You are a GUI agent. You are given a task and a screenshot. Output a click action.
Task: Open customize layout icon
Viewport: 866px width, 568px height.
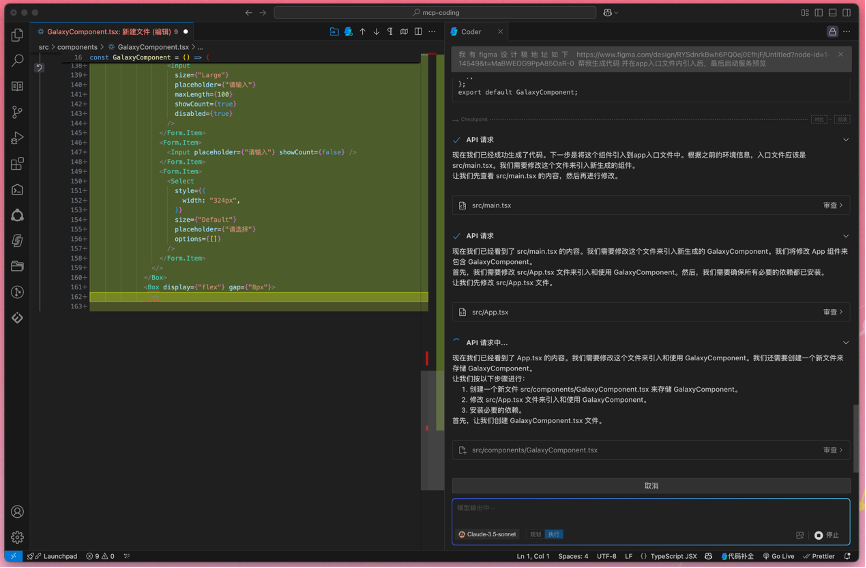tap(805, 12)
